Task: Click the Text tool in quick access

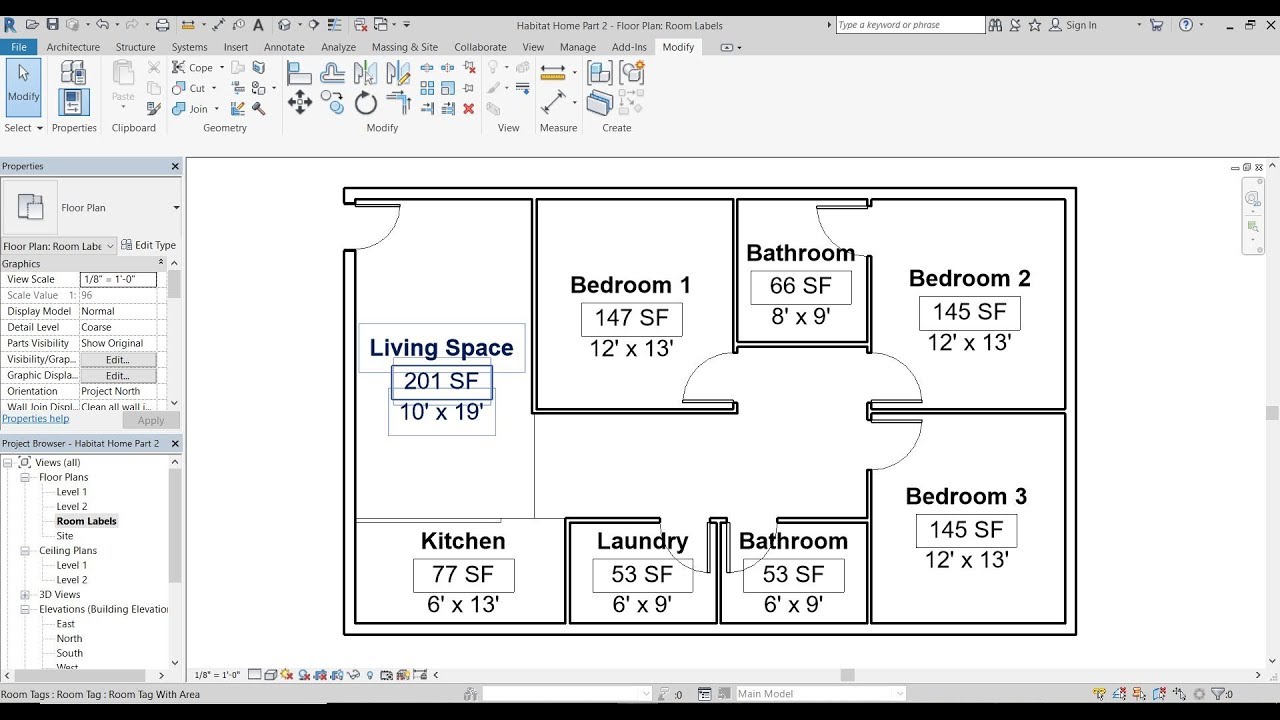Action: 259,25
